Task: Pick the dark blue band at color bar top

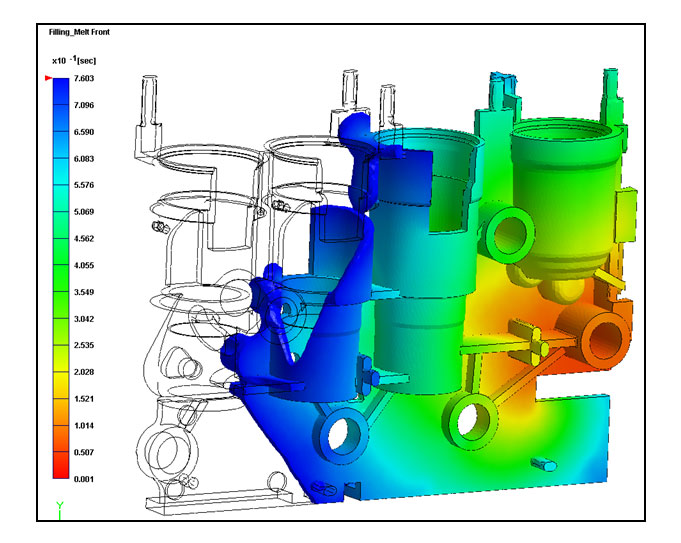Action: (x=60, y=92)
